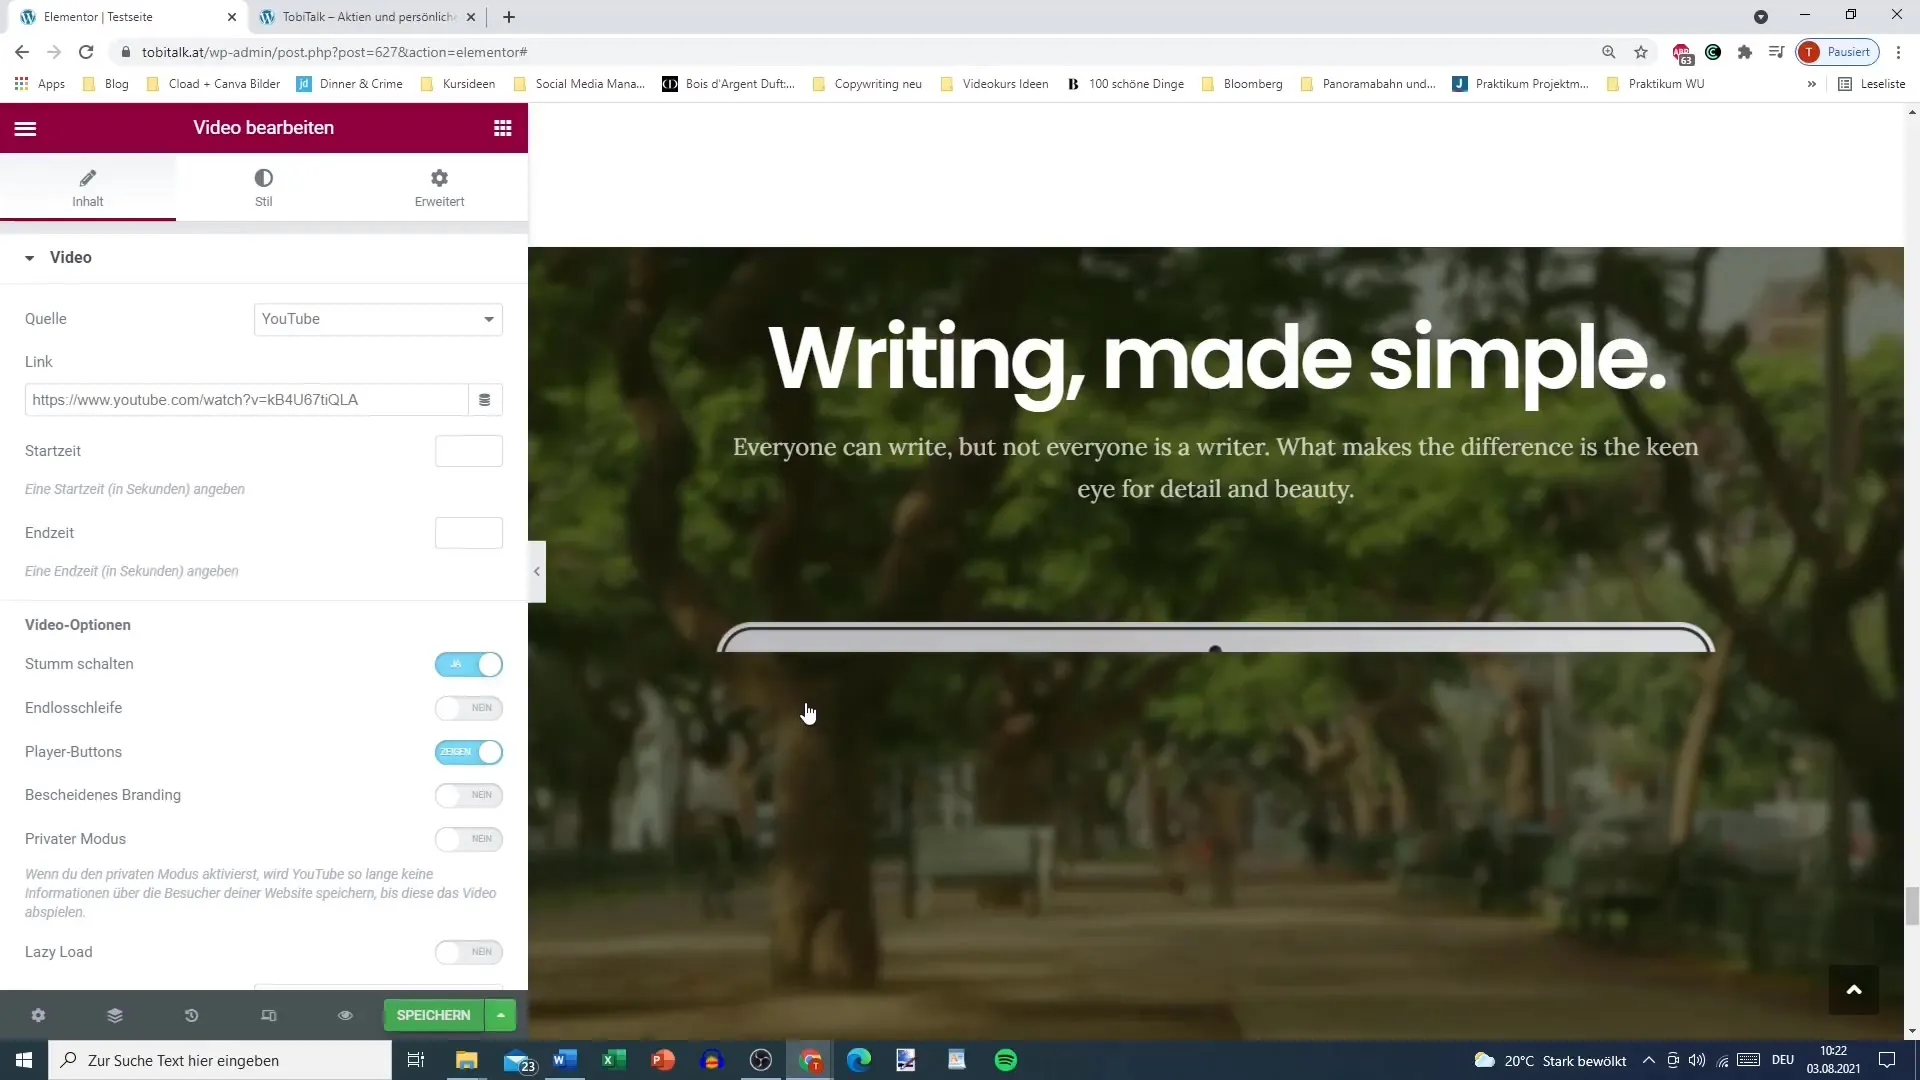Show hidden system tray icons
The image size is (1920, 1080).
pyautogui.click(x=1649, y=1060)
